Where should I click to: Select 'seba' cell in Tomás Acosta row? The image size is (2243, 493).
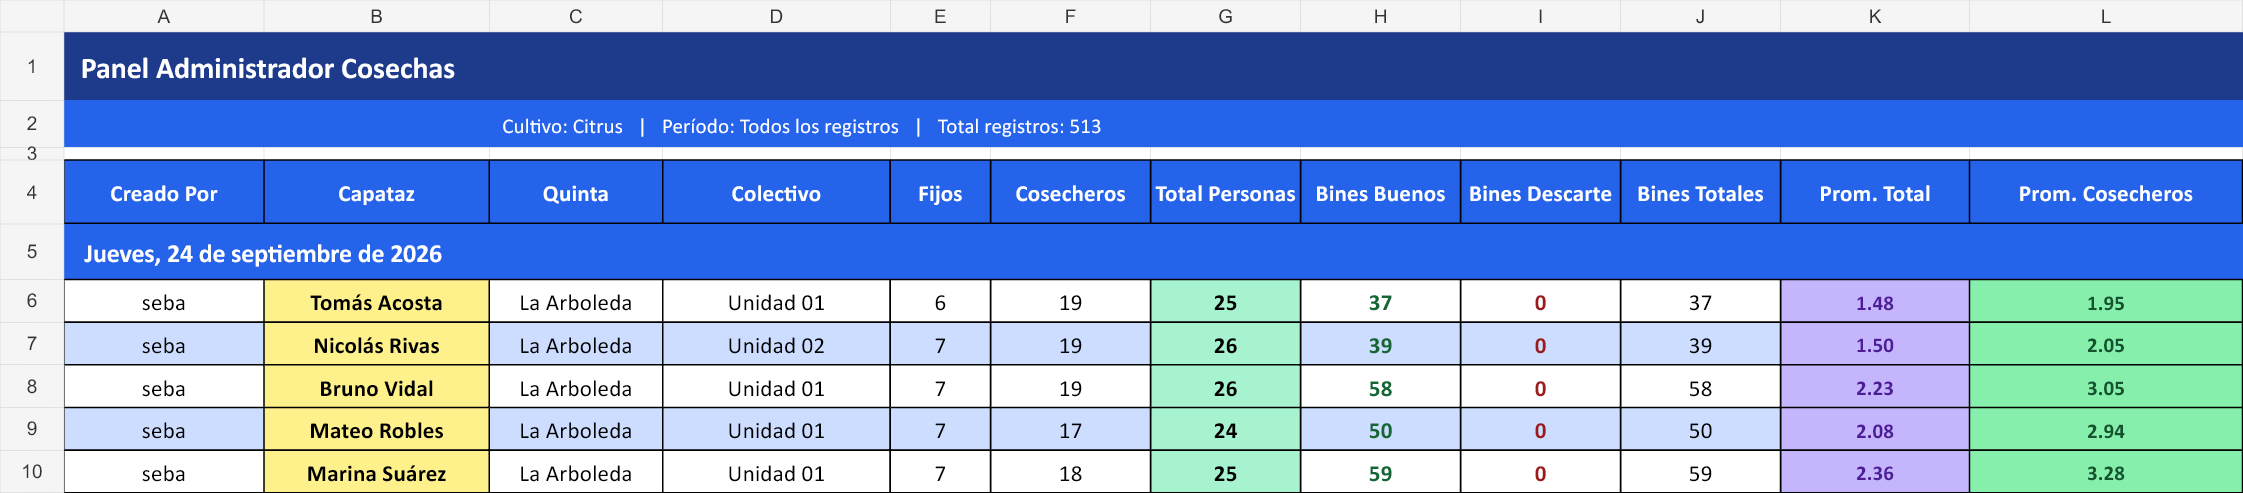[x=164, y=302]
